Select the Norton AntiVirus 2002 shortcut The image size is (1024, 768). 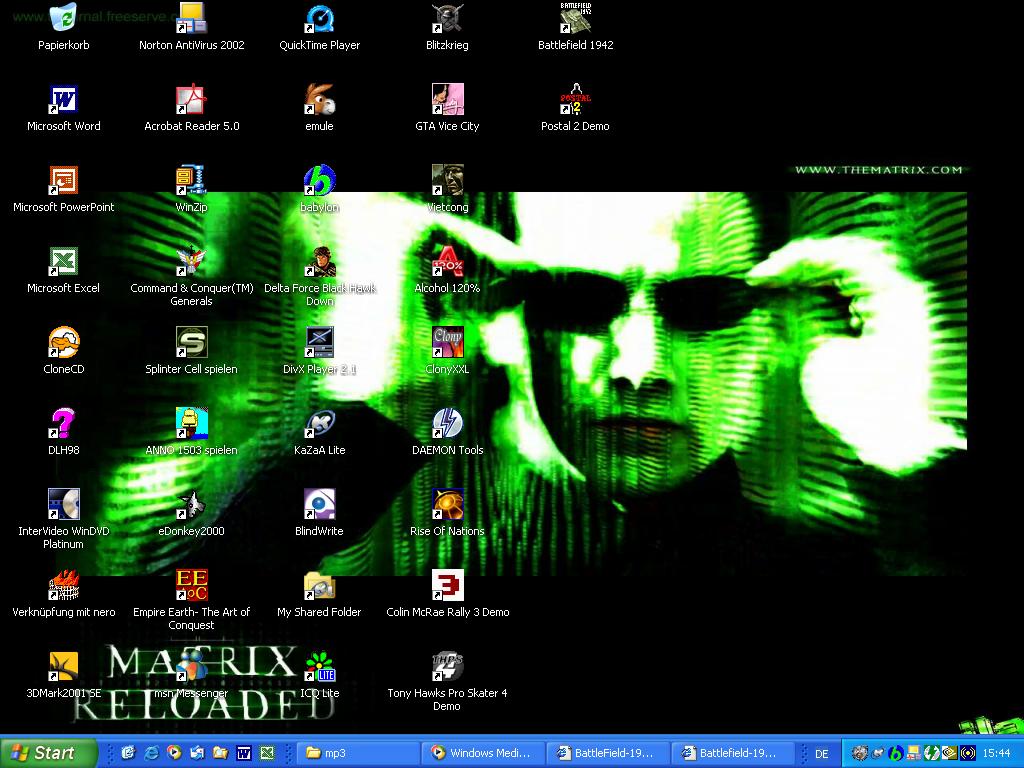click(191, 18)
